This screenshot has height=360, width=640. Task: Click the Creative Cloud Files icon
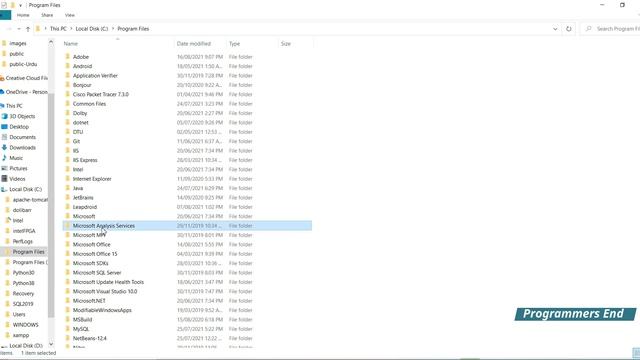2,78
